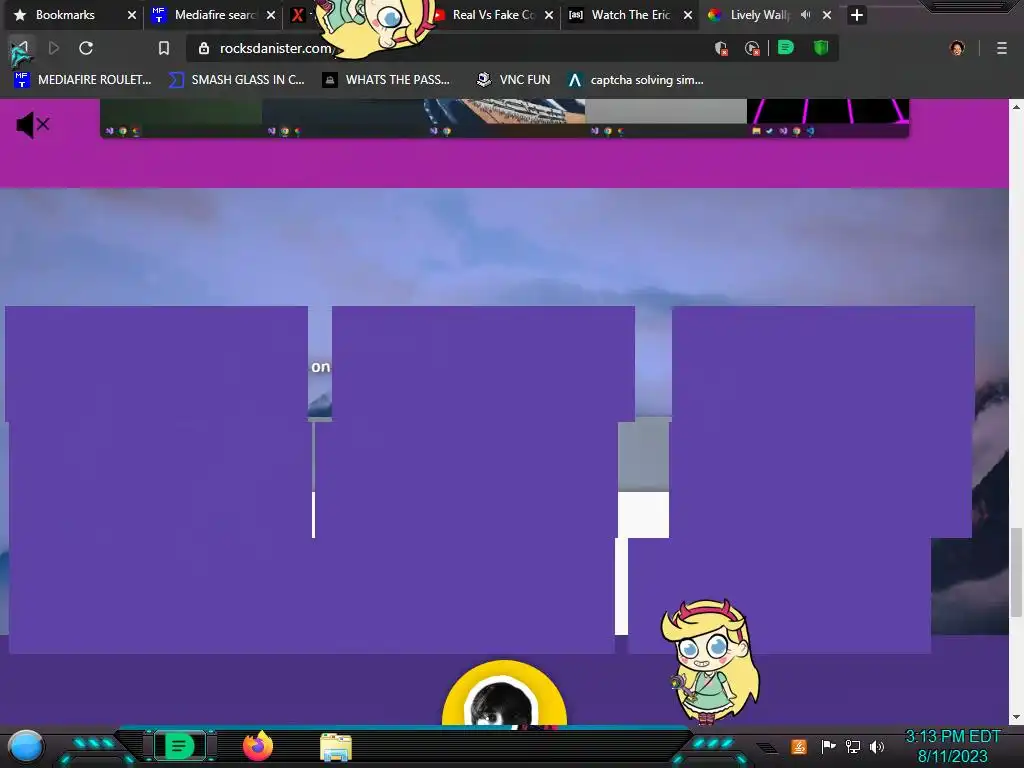1024x768 pixels.
Task: Open the network tray icon
Action: (852, 746)
